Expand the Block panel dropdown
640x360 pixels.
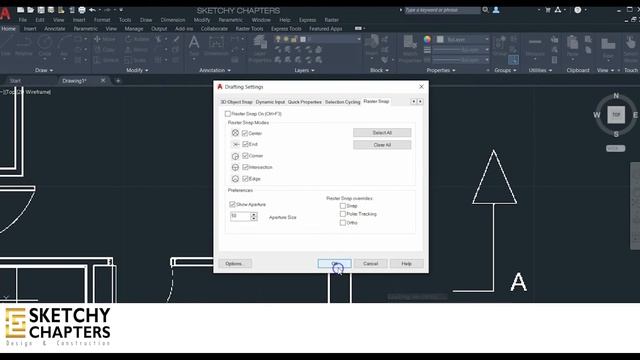click(x=379, y=70)
